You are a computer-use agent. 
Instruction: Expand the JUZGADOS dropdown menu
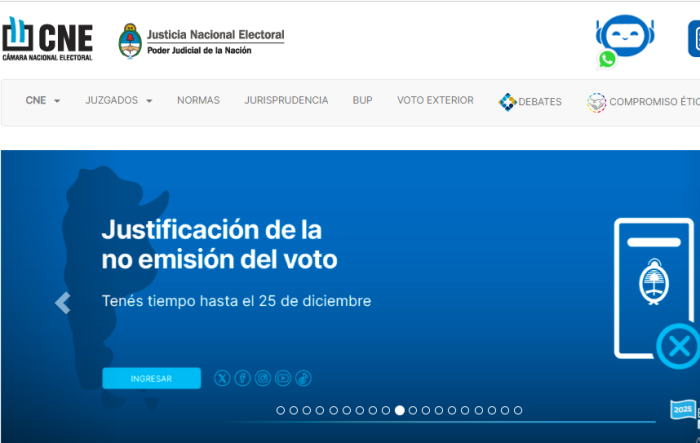pos(118,101)
